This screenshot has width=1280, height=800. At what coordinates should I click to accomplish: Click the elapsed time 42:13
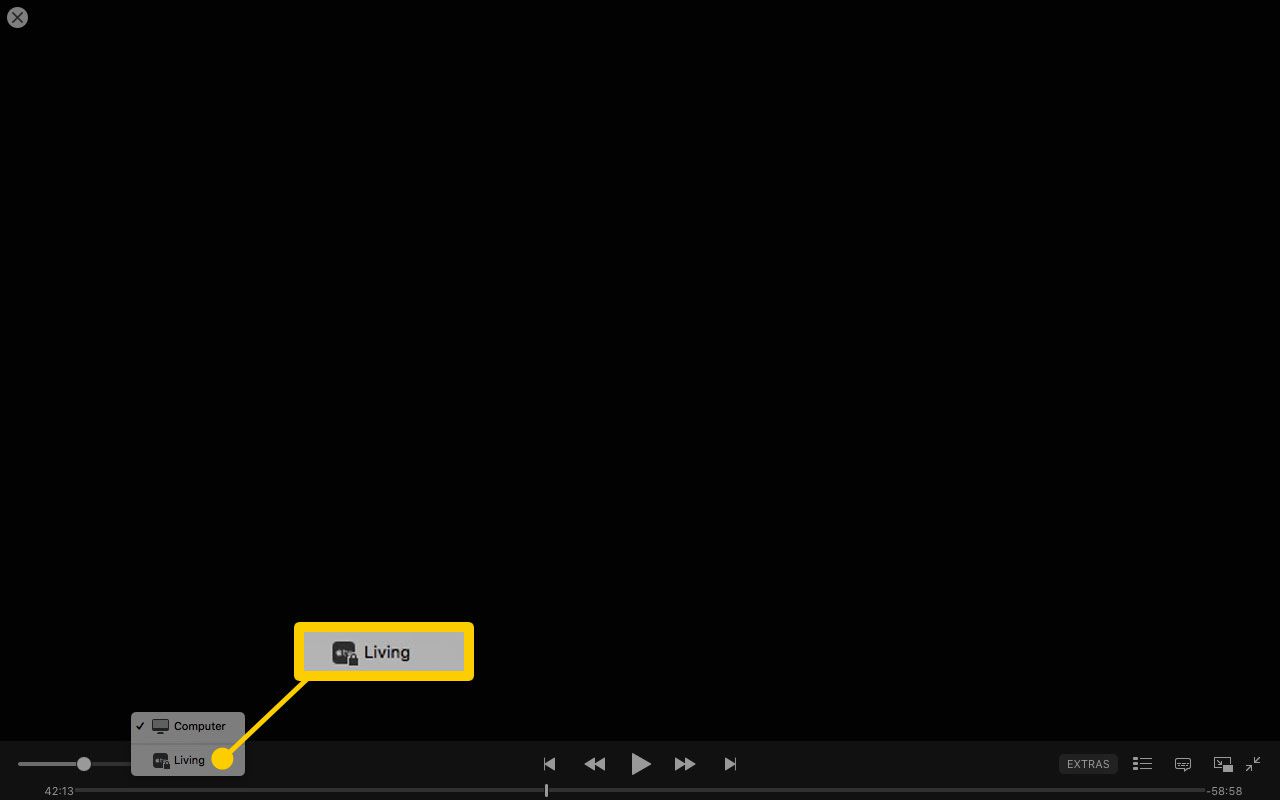(x=59, y=791)
